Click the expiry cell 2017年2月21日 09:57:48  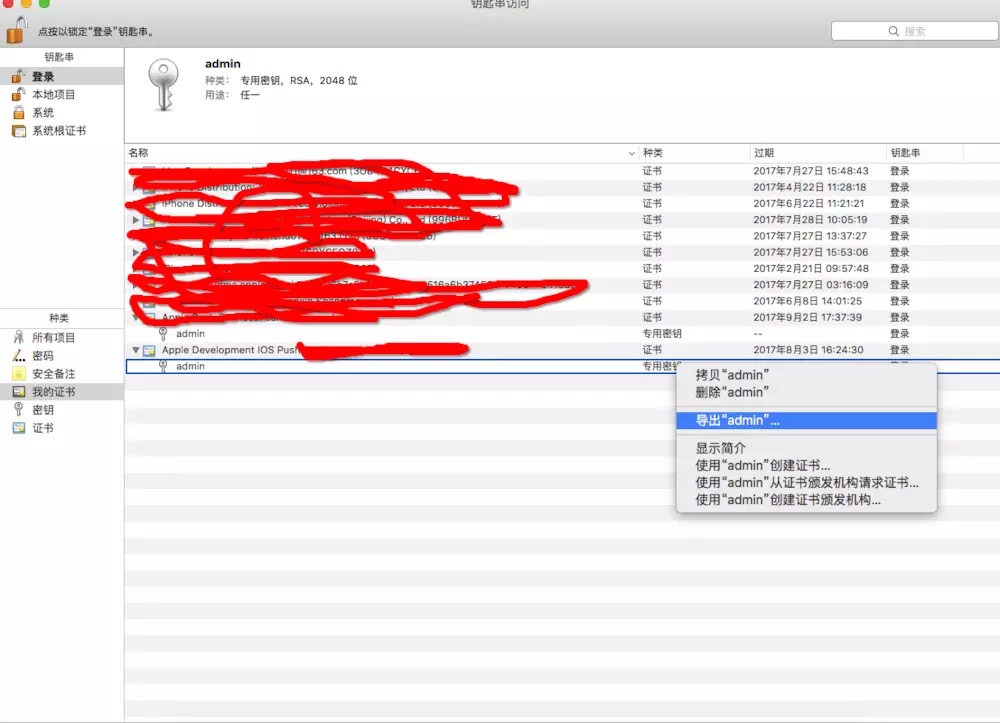[x=811, y=268]
